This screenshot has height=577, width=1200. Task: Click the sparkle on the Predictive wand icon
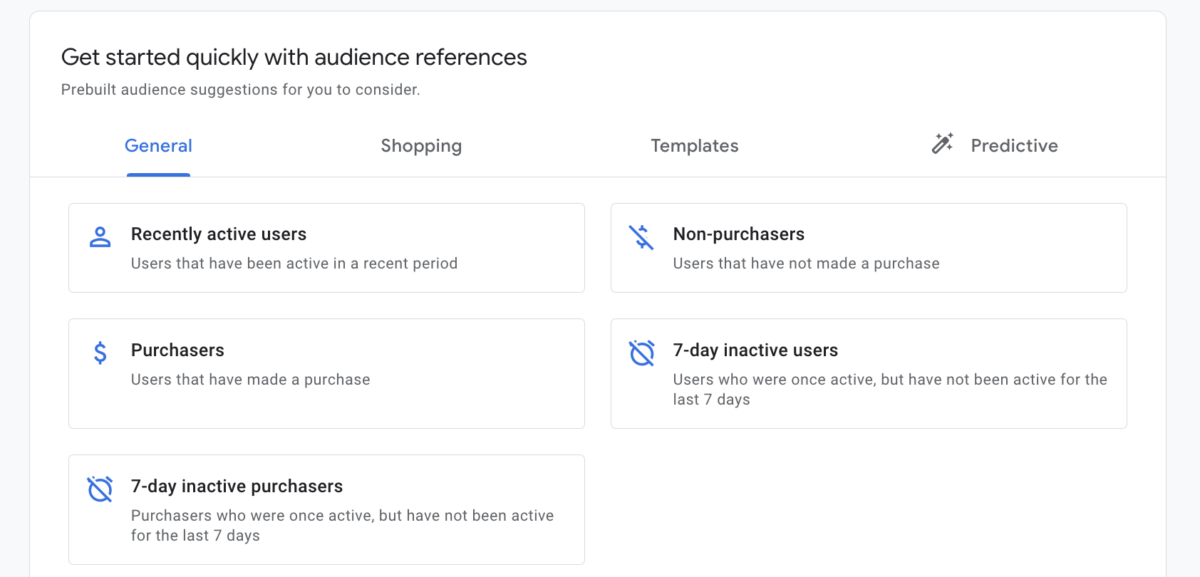click(x=949, y=136)
